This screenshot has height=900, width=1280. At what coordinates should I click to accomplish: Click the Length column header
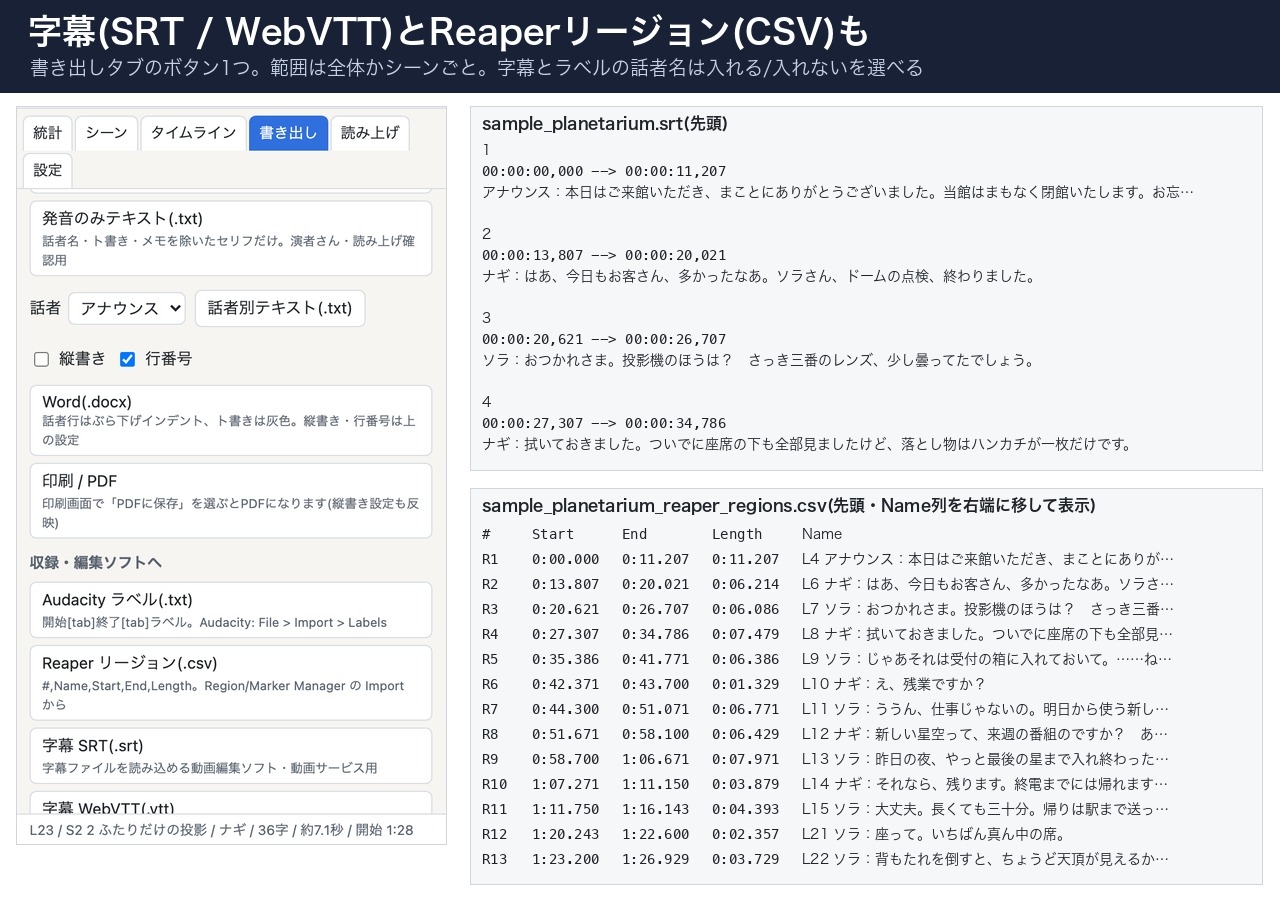click(737, 534)
